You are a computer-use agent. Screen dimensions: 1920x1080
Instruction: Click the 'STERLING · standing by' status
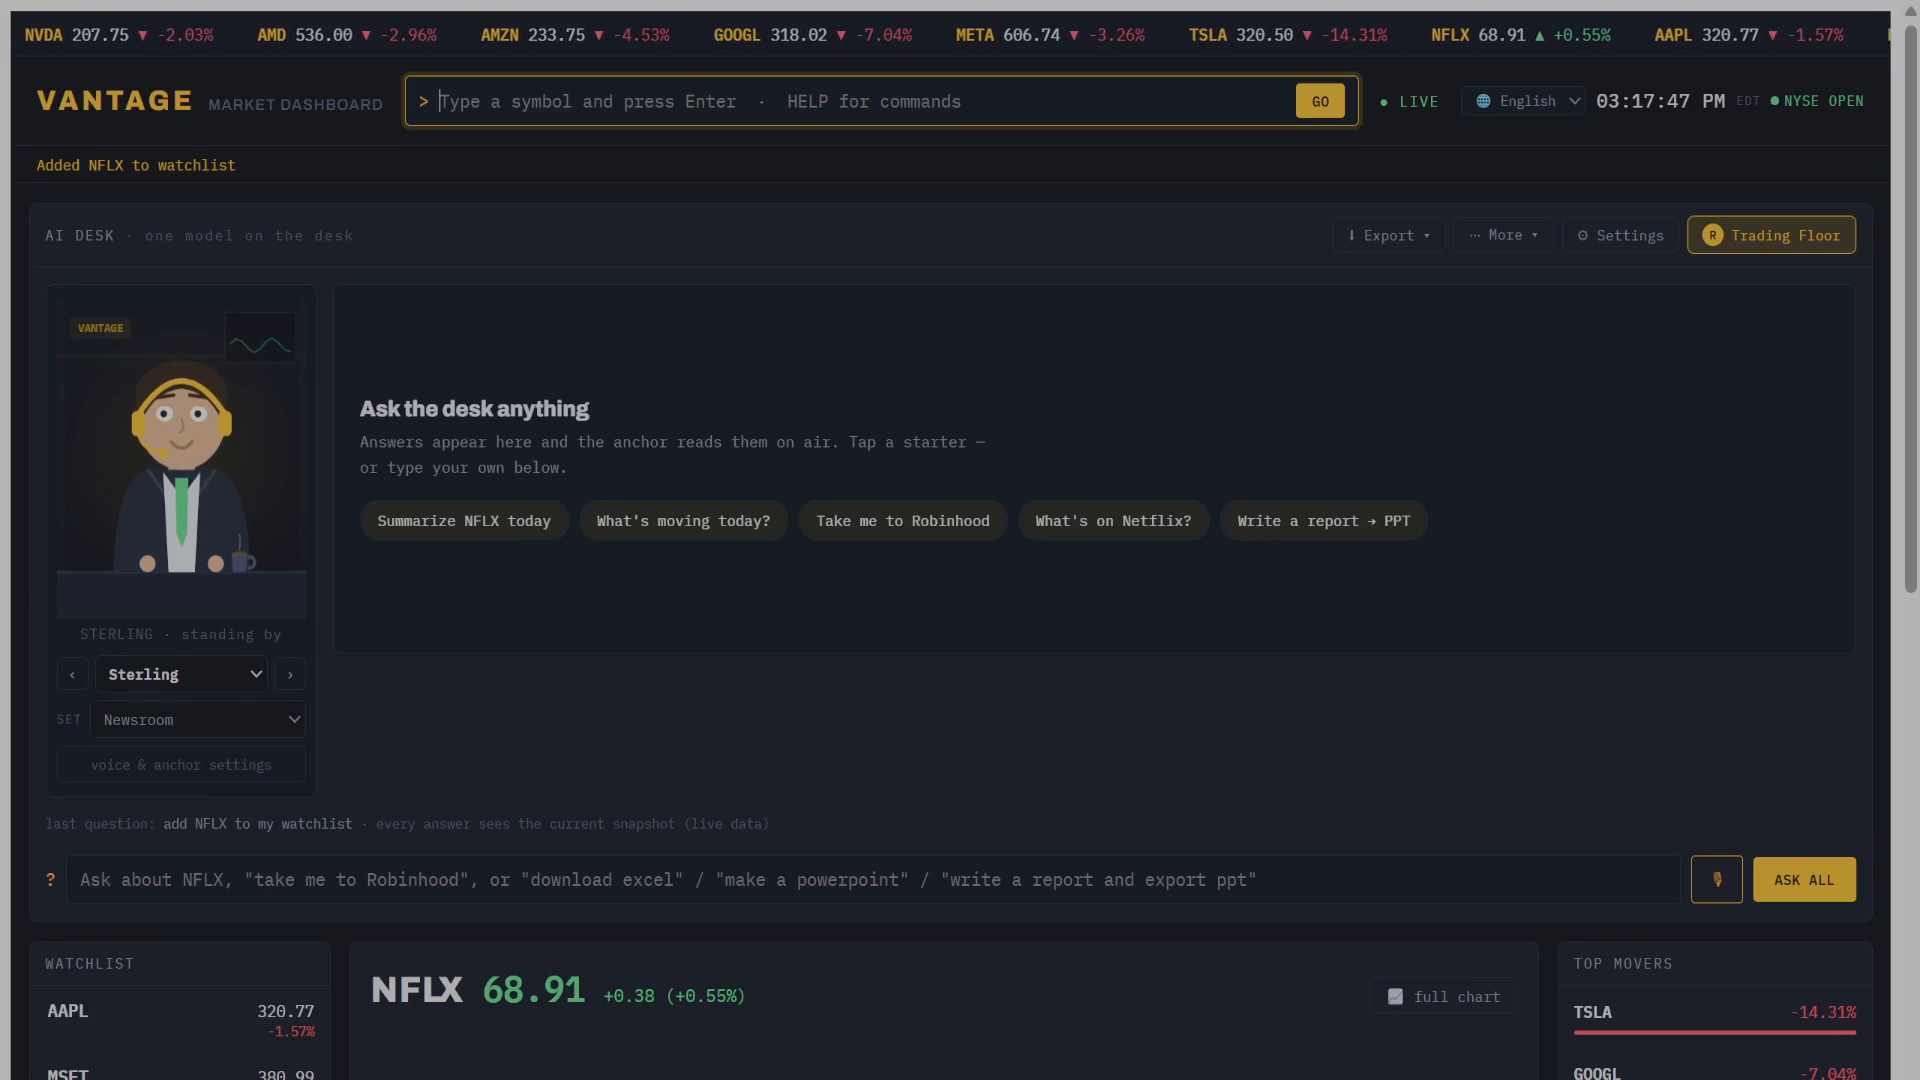181,634
